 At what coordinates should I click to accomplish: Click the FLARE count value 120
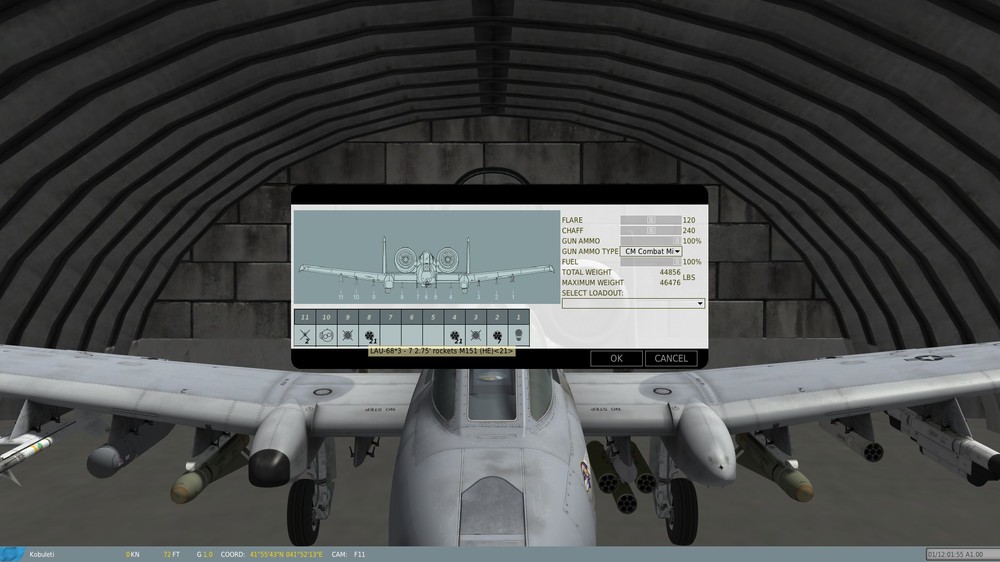[x=689, y=220]
